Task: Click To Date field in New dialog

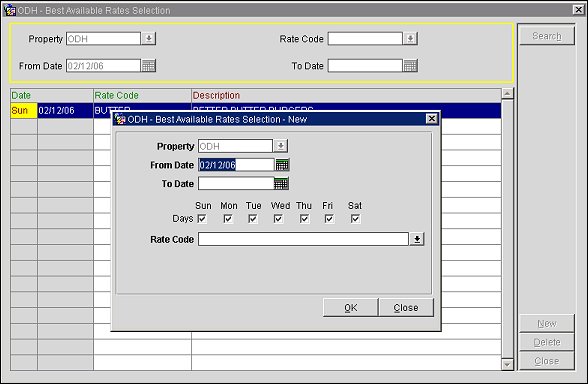Action: [236, 183]
